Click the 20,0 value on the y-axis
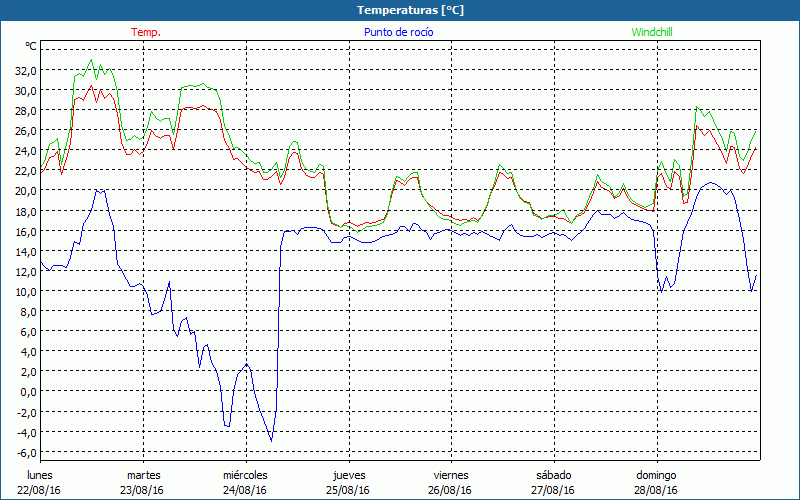800x500 pixels. pos(24,191)
